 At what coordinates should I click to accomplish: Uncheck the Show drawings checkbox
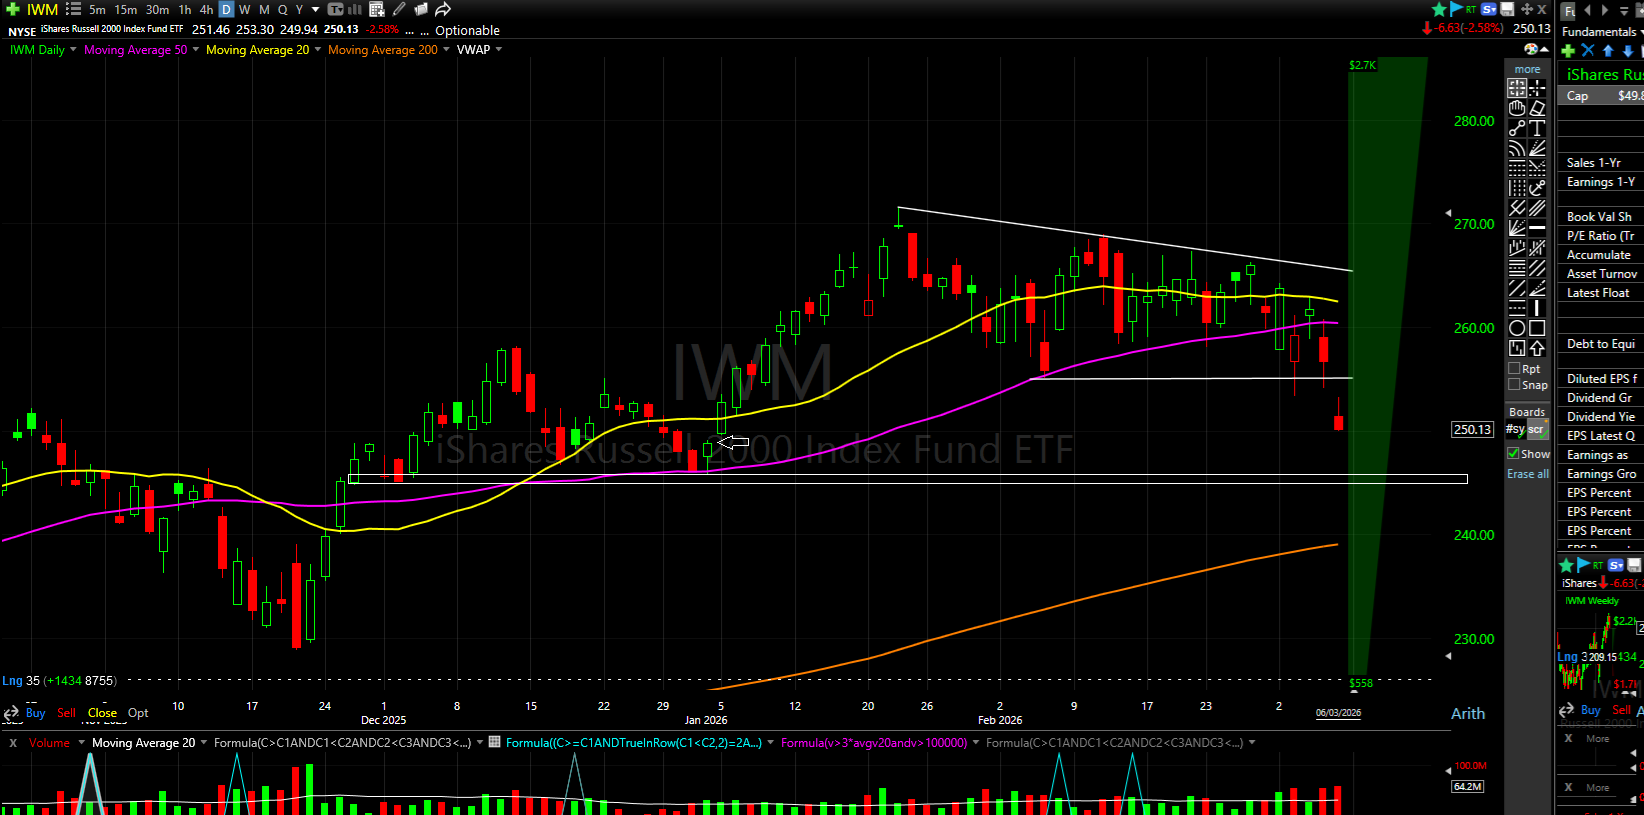point(1514,454)
